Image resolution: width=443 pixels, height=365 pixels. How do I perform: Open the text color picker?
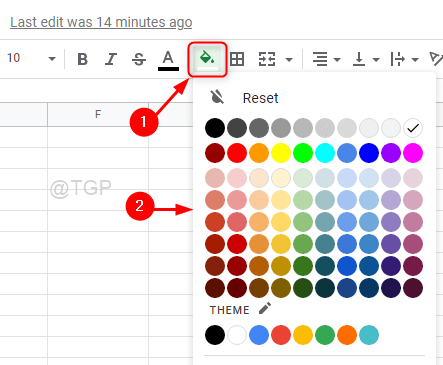click(168, 60)
